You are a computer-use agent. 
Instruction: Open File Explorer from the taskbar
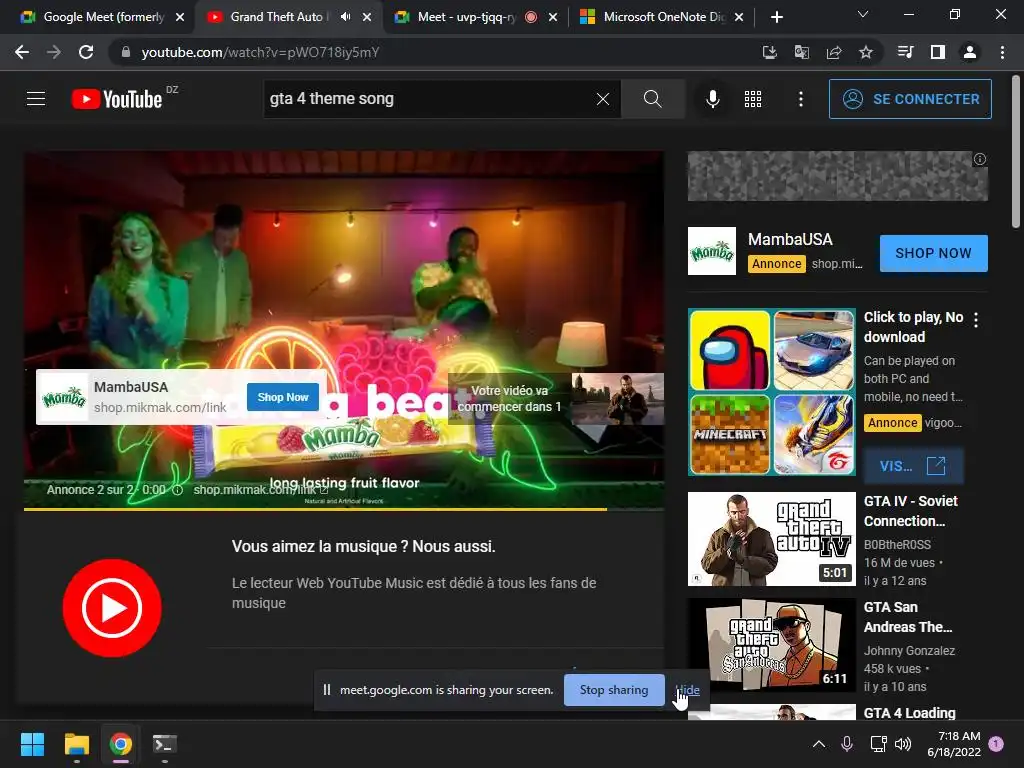pyautogui.click(x=76, y=744)
